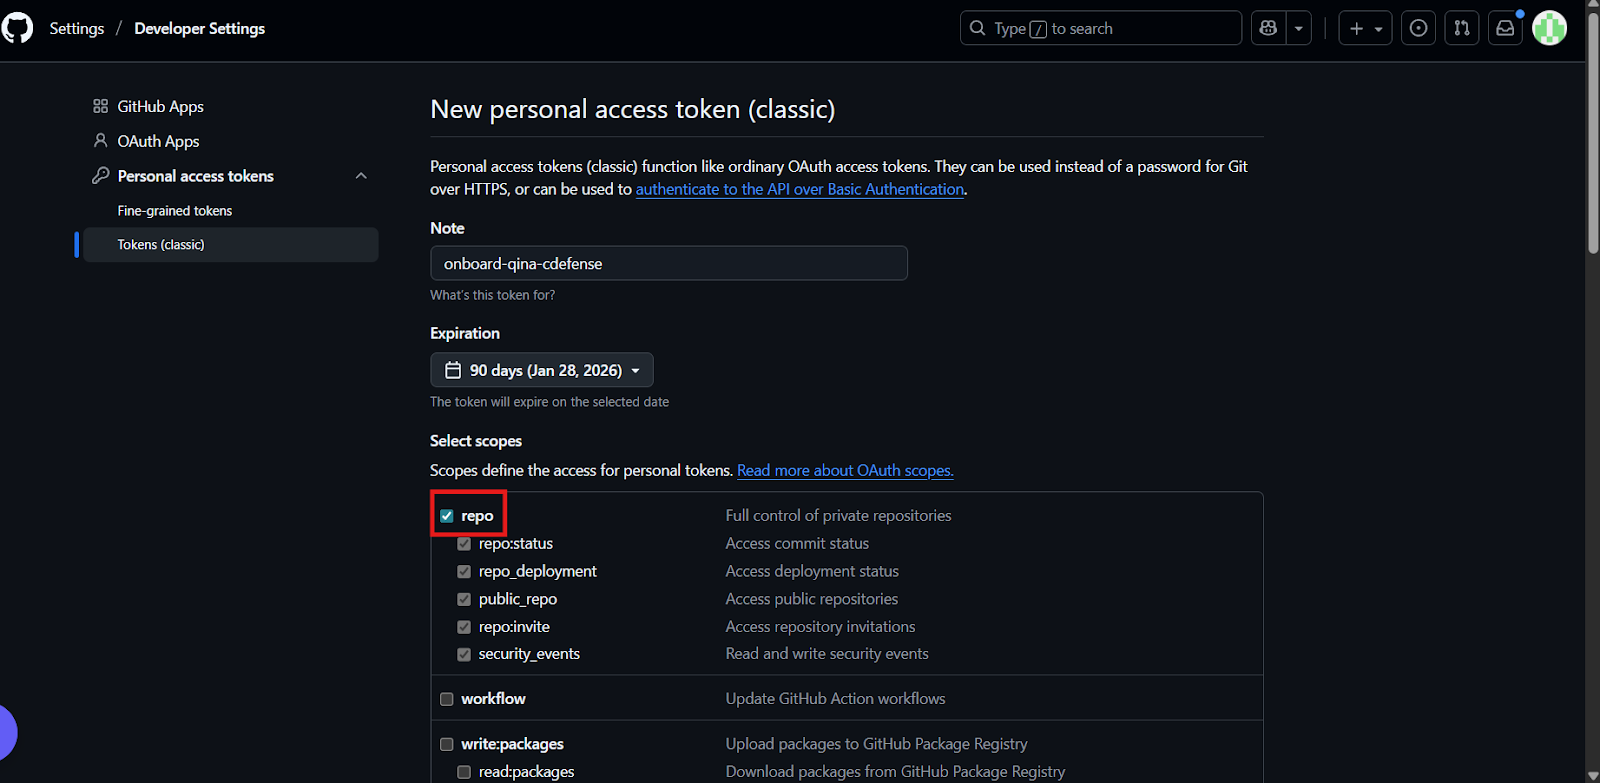Focus the Type / to search box
Screen dimensions: 1600x783
(x=1101, y=28)
